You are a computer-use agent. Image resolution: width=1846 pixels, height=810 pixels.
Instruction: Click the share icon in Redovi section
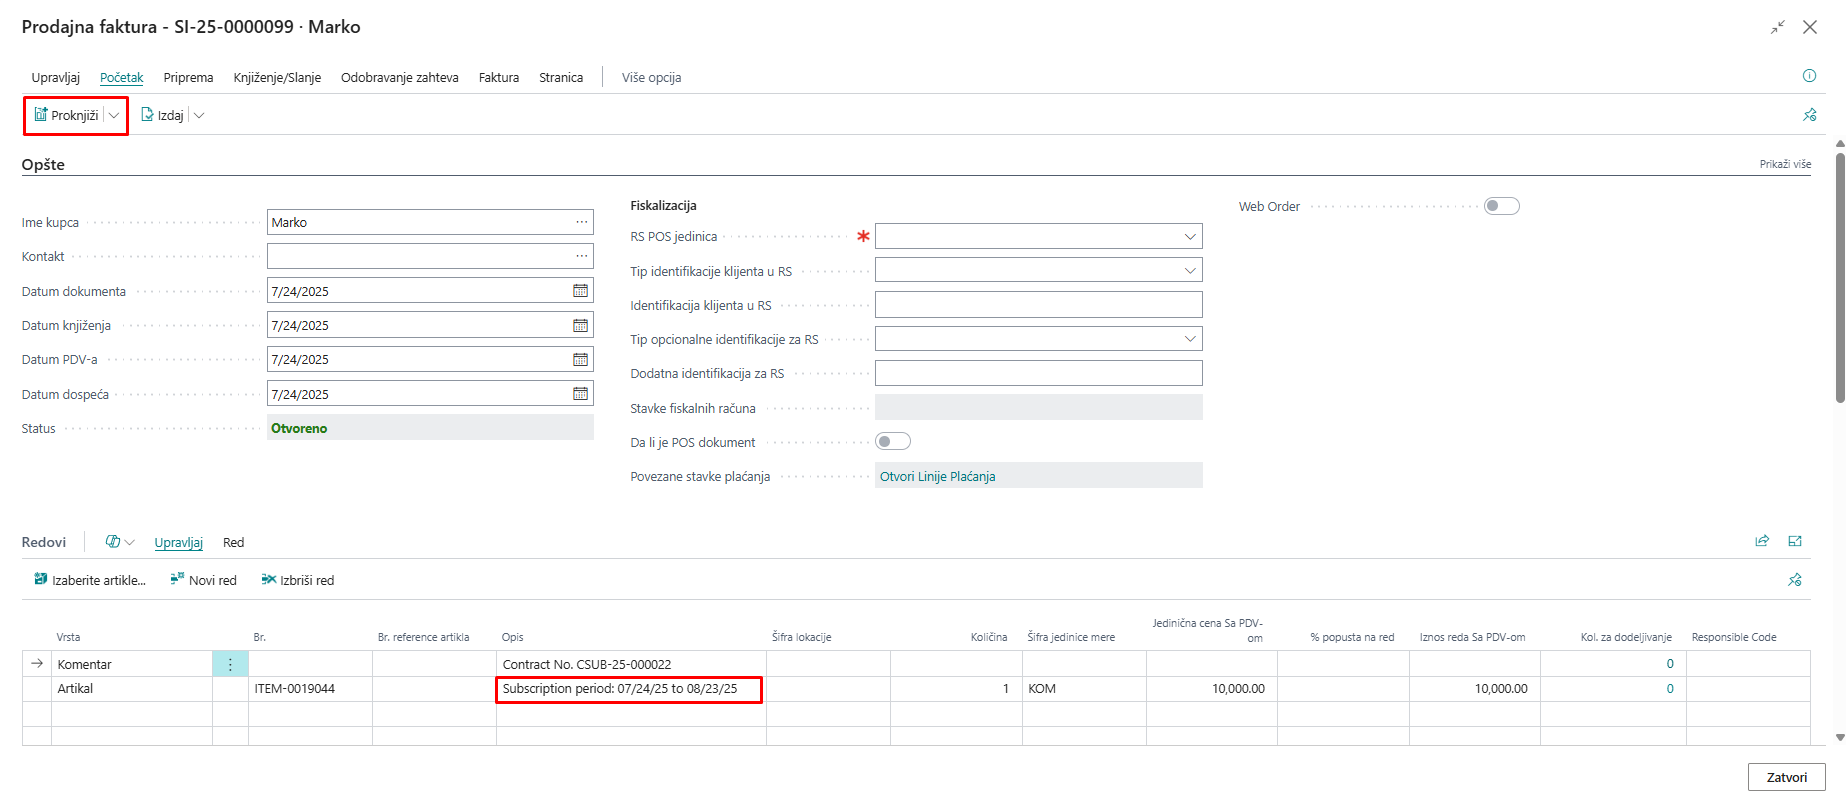tap(1762, 541)
